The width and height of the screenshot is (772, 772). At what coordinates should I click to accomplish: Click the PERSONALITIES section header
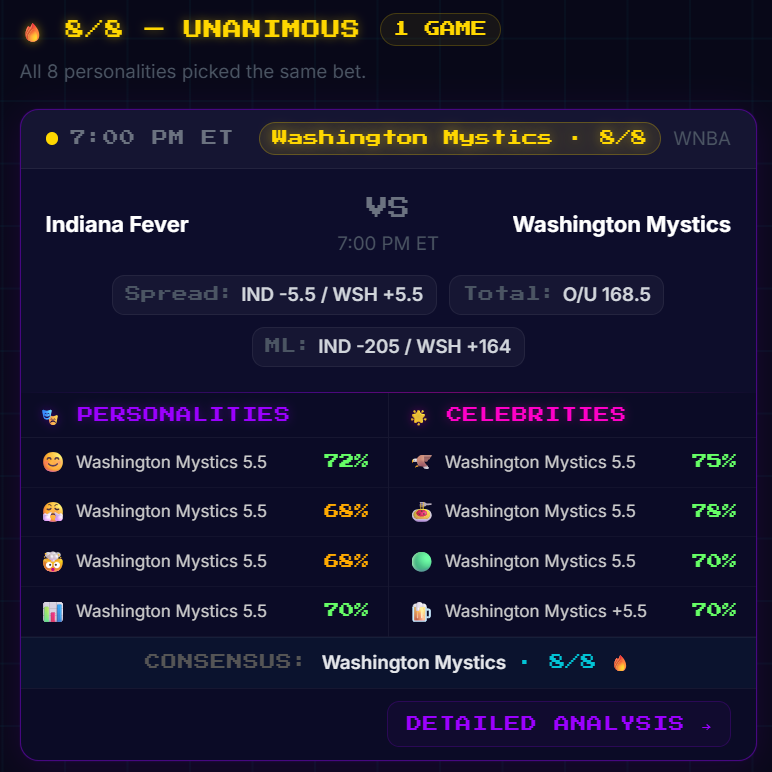(x=183, y=415)
